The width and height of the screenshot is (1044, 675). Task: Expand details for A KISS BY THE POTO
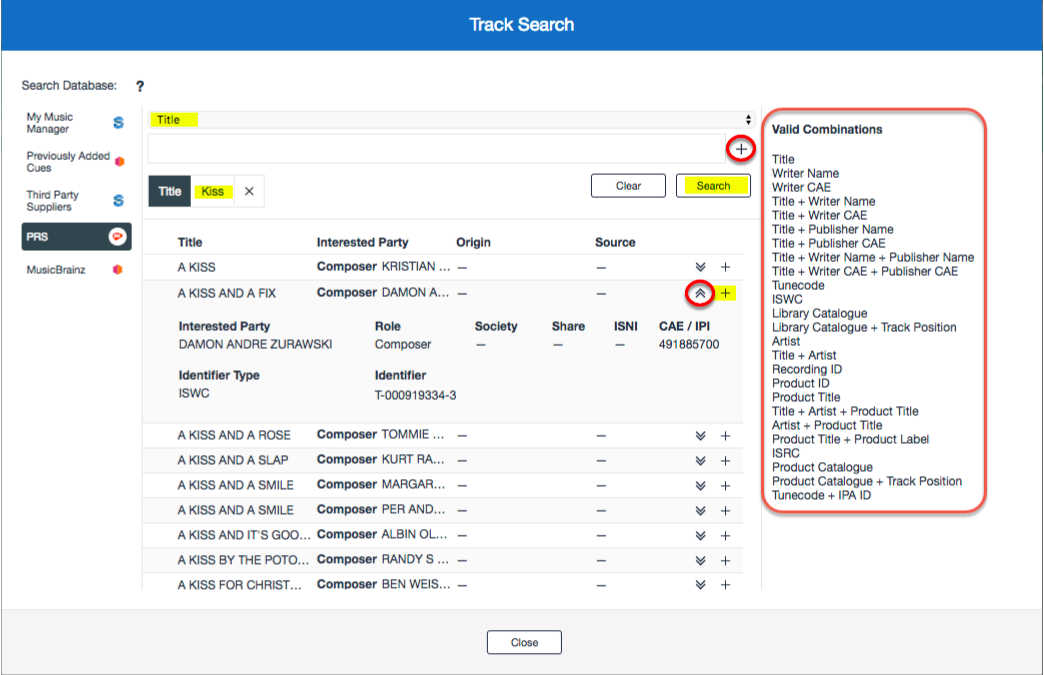pyautogui.click(x=700, y=561)
